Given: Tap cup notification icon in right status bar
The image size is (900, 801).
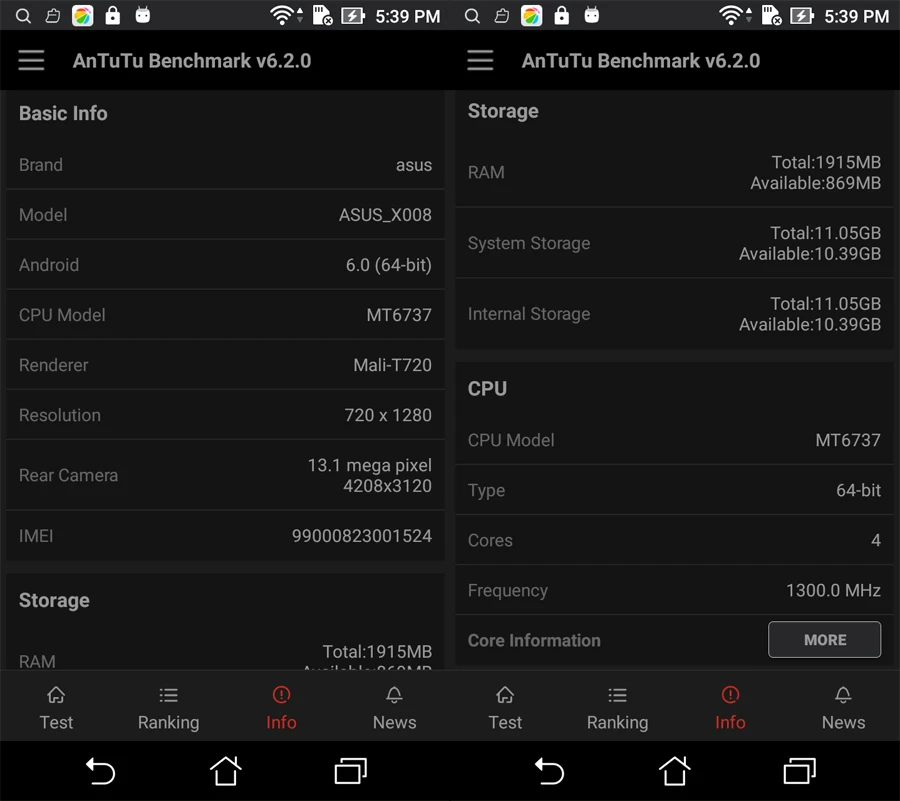Looking at the screenshot, I should tap(502, 16).
